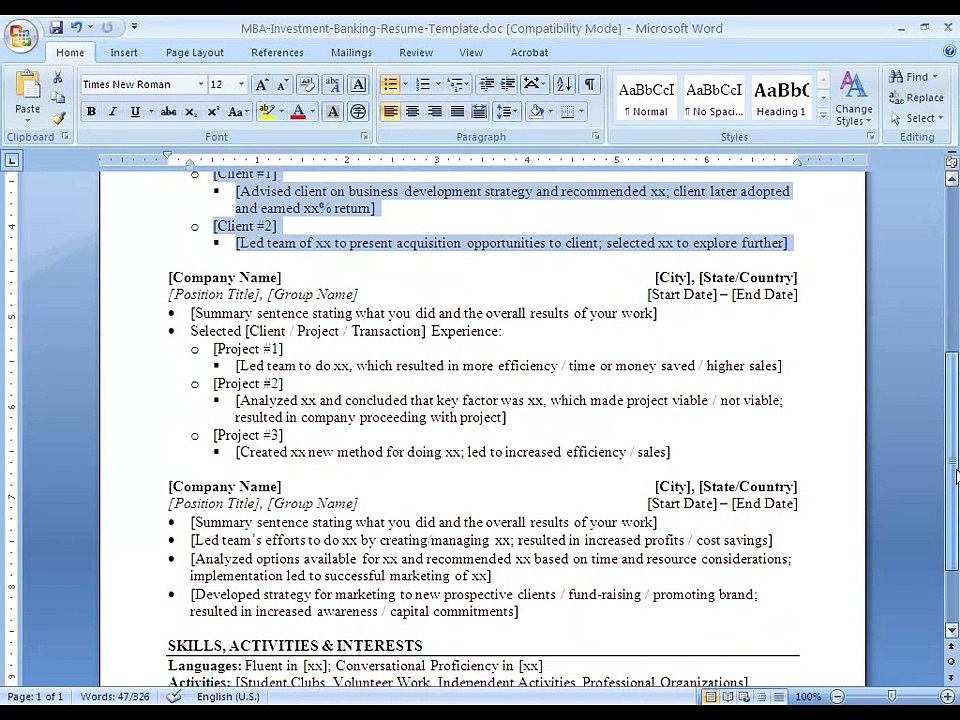Click the vertical scrollbar thumb
Image resolution: width=960 pixels, height=720 pixels.
click(x=951, y=462)
